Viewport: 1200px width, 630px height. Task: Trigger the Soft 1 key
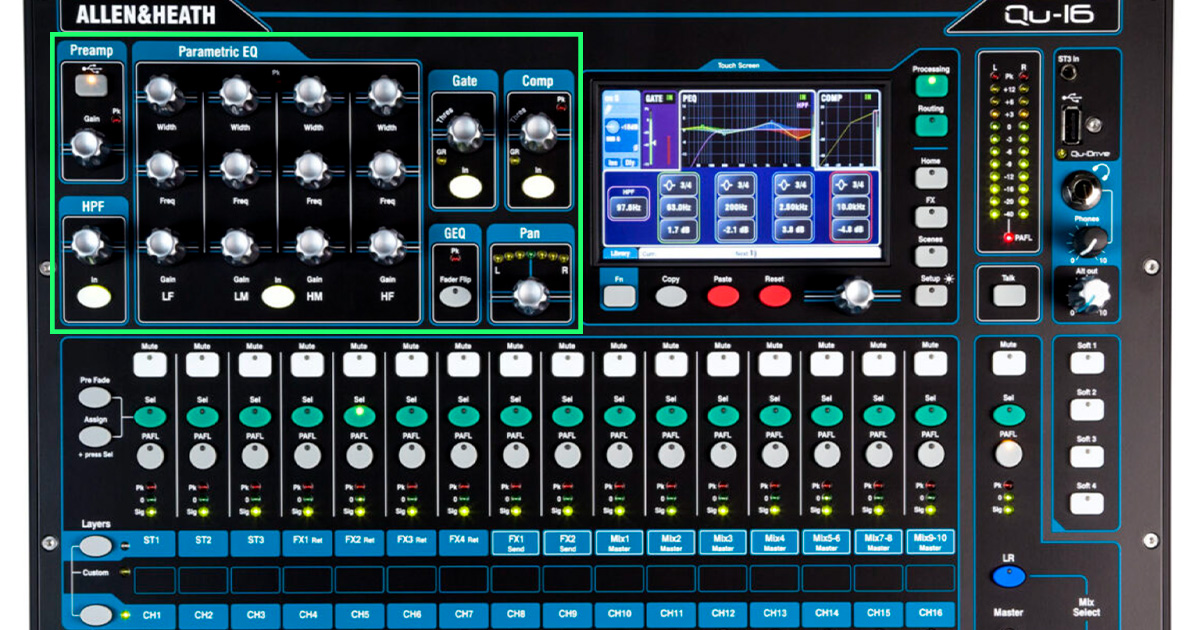coord(1086,365)
